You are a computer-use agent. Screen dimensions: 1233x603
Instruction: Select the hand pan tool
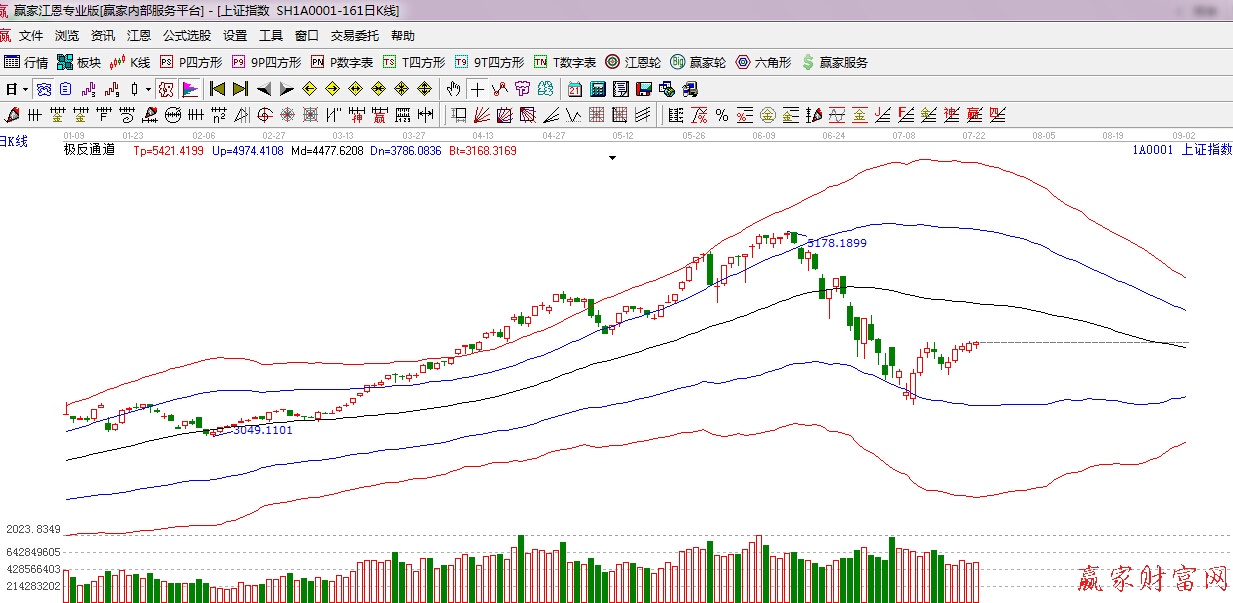[454, 89]
